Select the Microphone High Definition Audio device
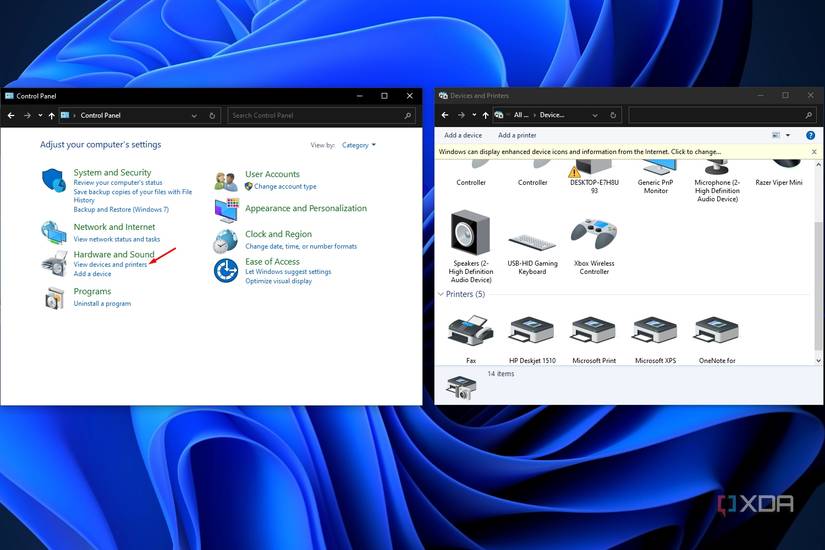 (x=717, y=182)
